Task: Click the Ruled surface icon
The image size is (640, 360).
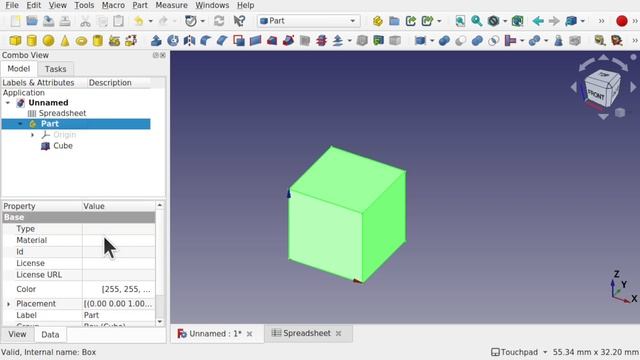Action: 255,41
